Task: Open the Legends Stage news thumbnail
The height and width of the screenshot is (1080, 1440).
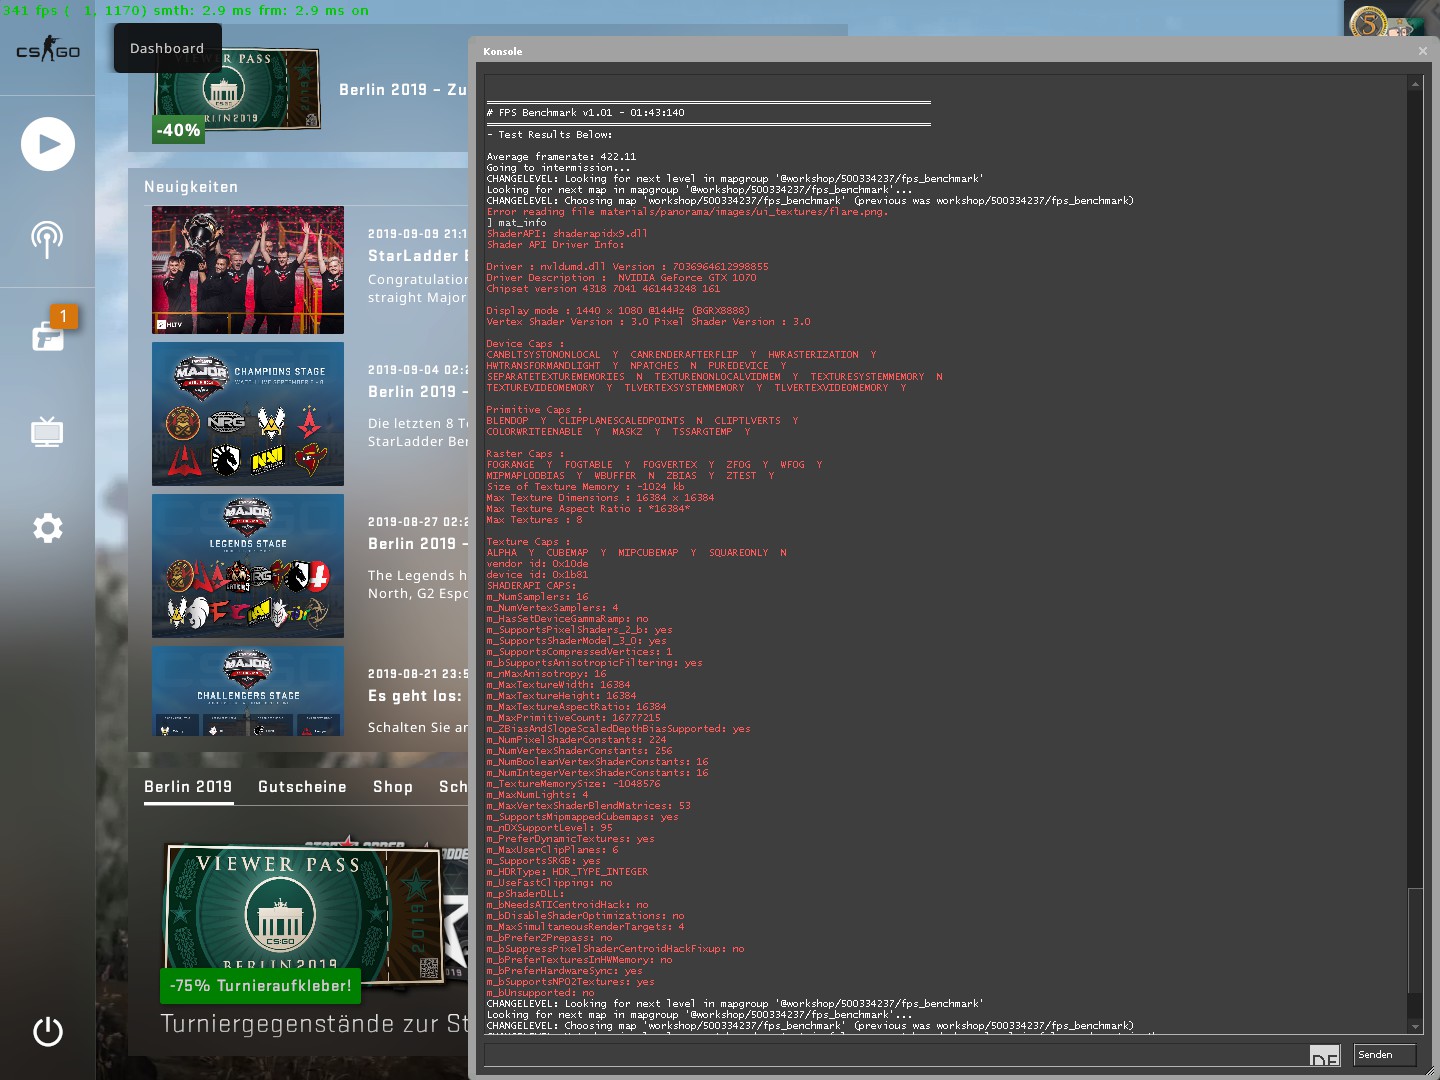Action: 248,566
